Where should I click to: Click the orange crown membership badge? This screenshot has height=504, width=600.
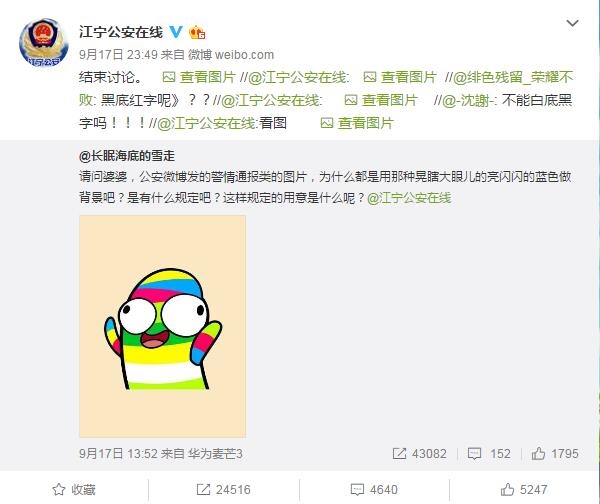(x=197, y=32)
